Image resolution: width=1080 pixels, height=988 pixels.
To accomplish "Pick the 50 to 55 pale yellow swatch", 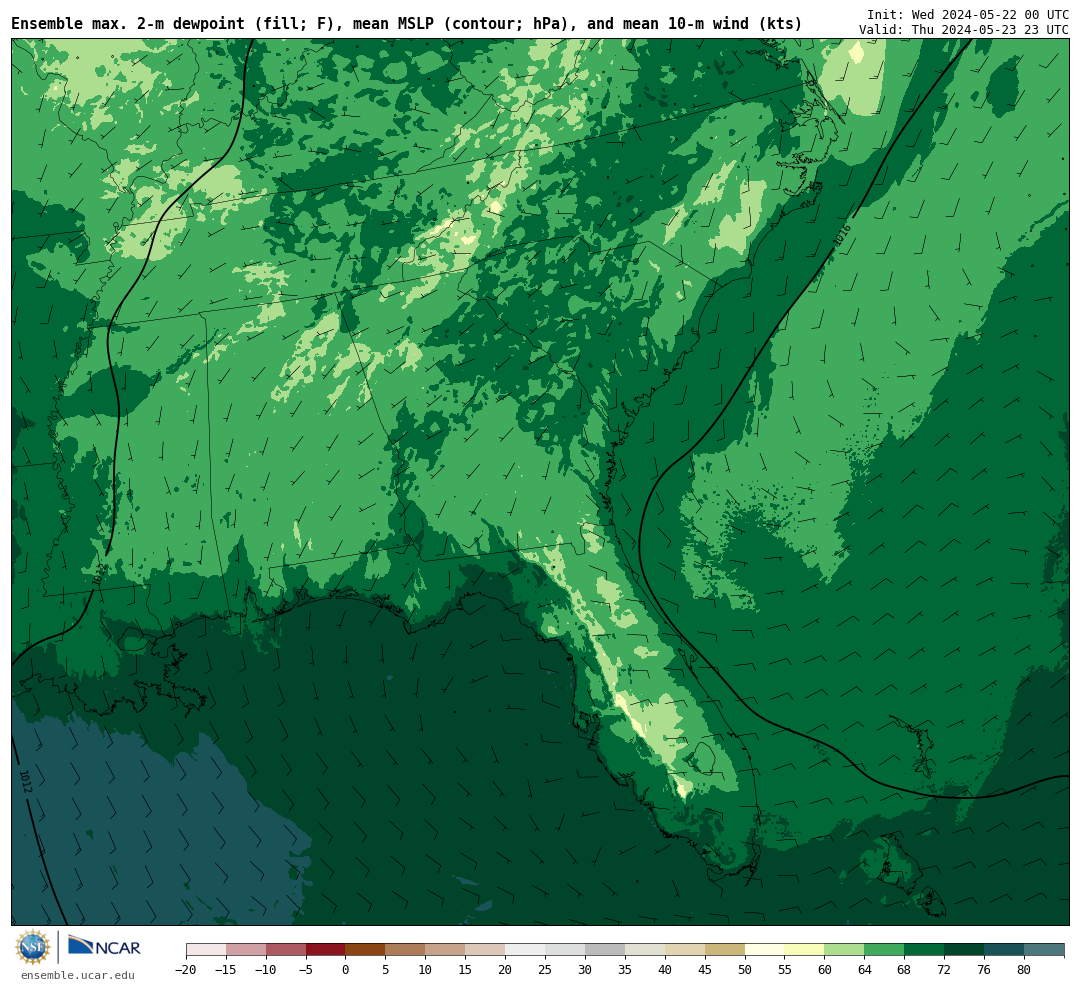I will (x=765, y=950).
